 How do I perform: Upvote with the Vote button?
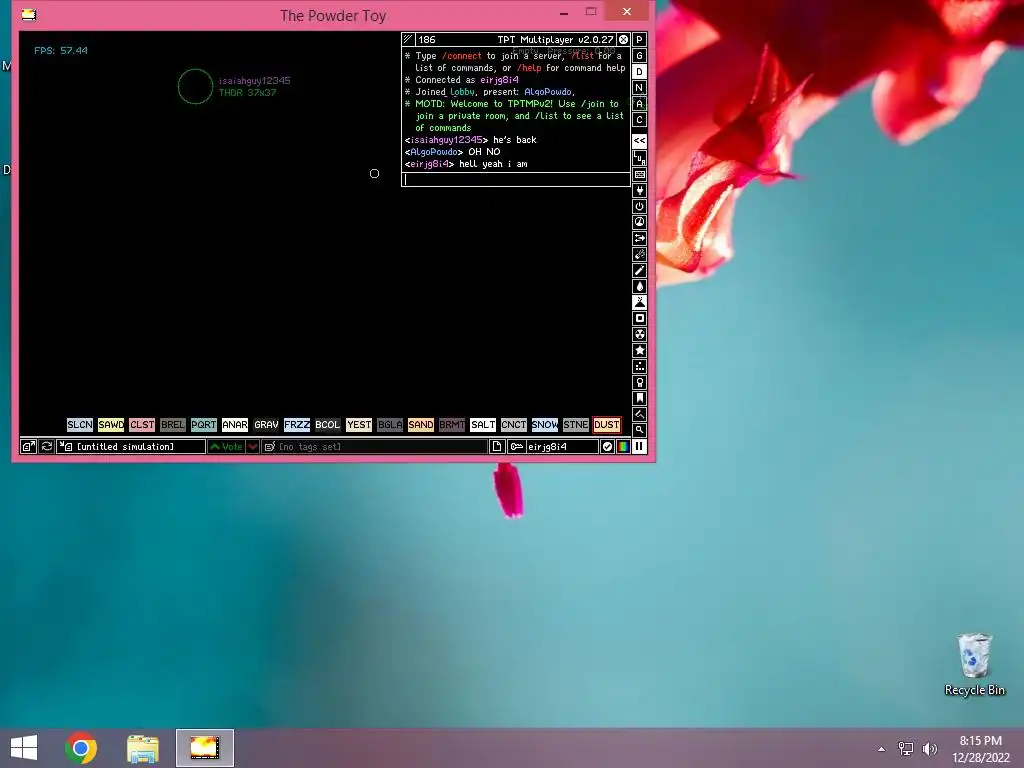pyautogui.click(x=226, y=447)
